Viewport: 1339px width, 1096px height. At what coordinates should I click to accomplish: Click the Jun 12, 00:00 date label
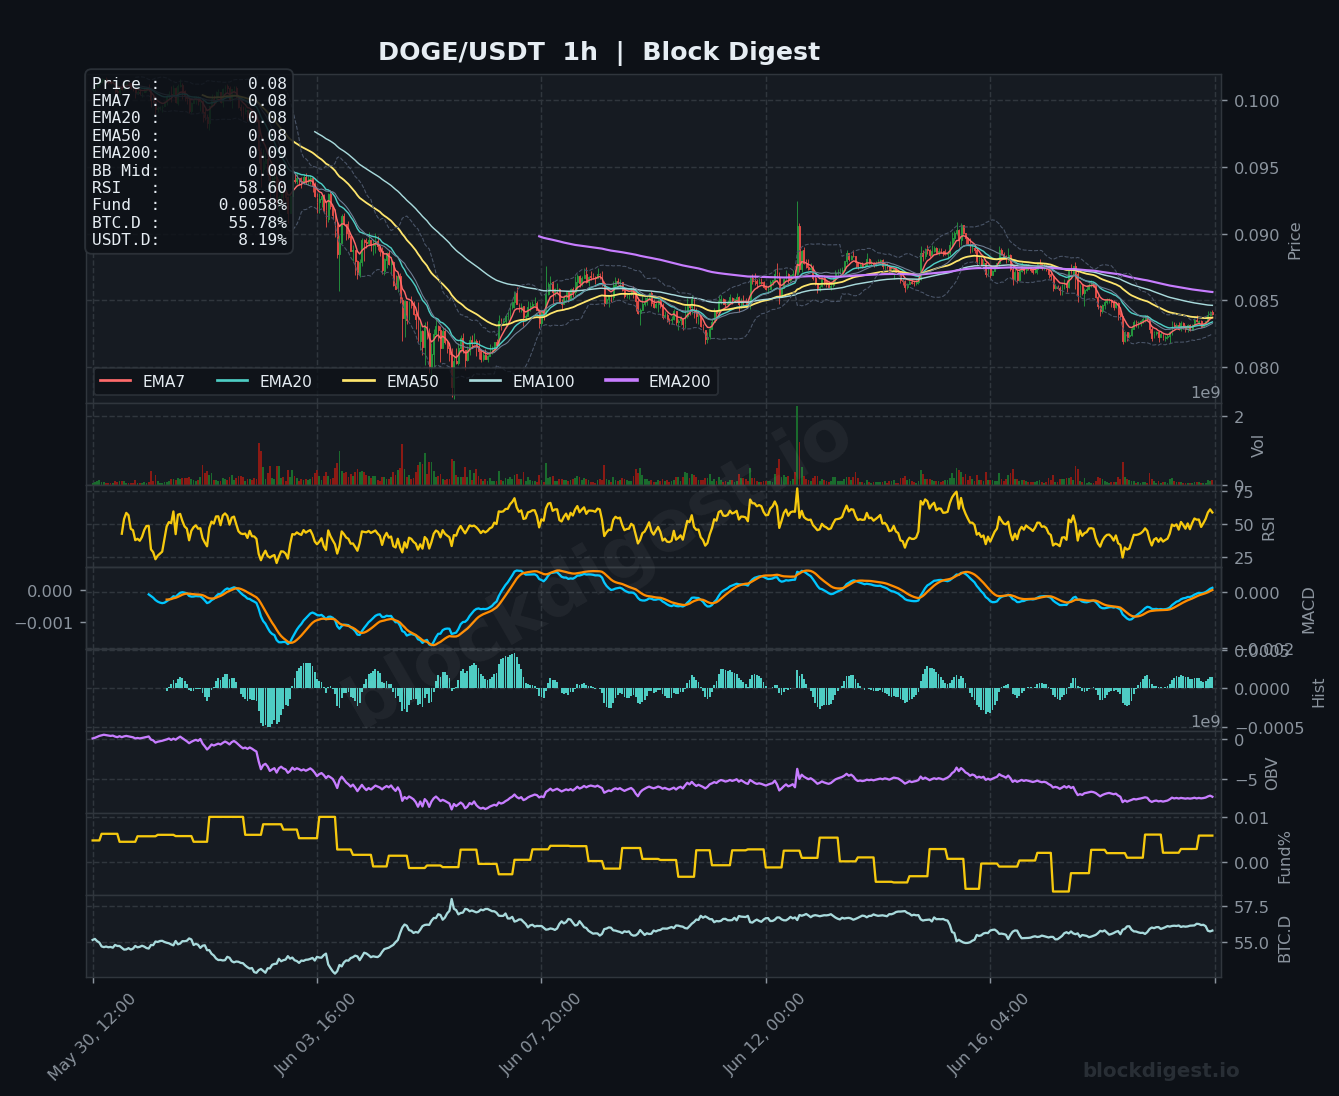click(763, 1036)
